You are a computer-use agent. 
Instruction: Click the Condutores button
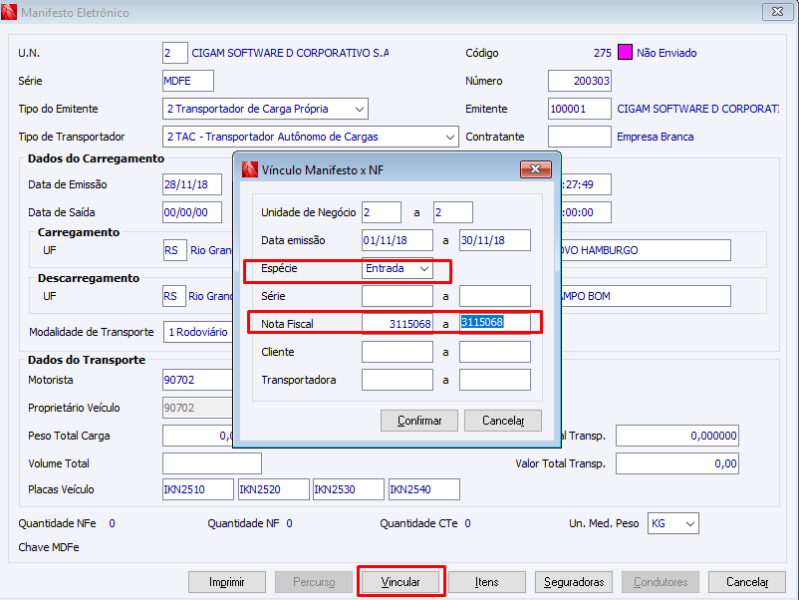pos(660,582)
